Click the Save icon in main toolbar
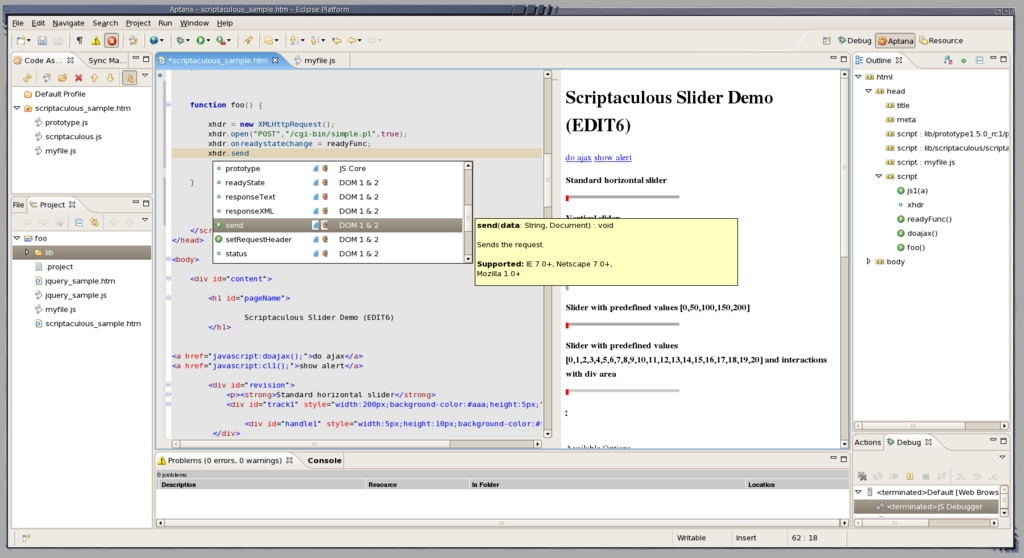This screenshot has height=558, width=1024. click(42, 41)
